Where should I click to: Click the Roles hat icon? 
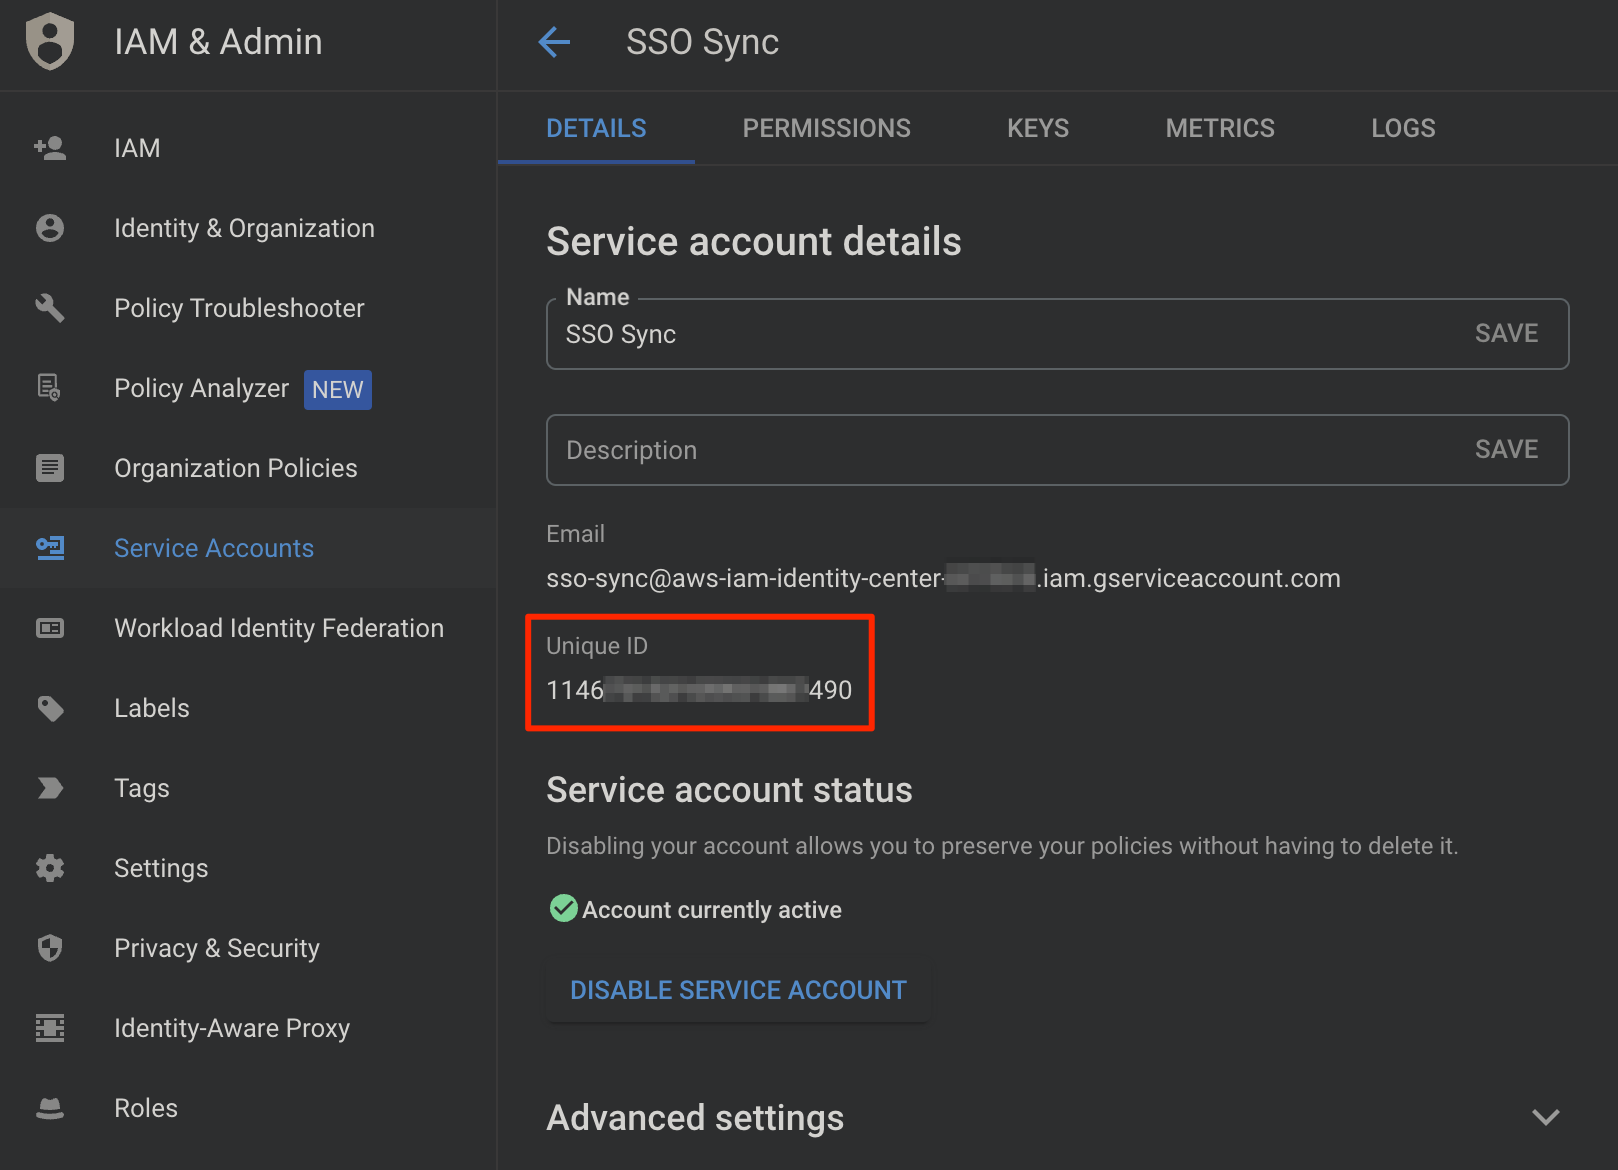[x=50, y=1108]
